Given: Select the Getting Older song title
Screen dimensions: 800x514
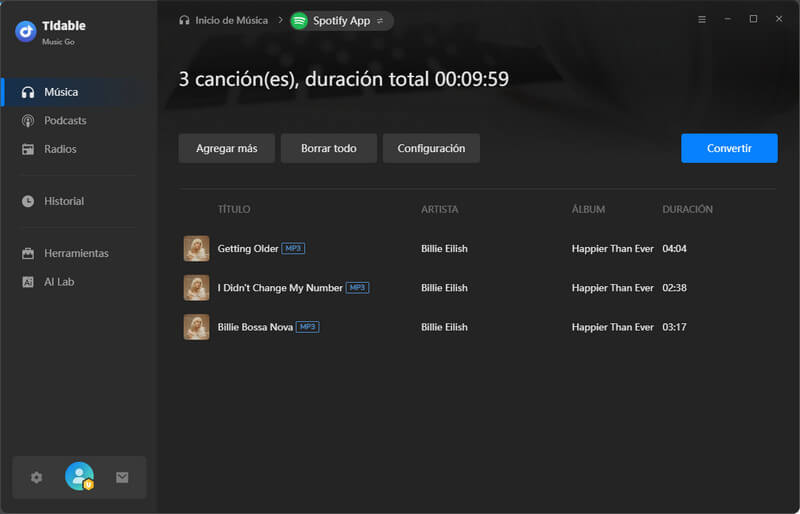Looking at the screenshot, I should (248, 249).
